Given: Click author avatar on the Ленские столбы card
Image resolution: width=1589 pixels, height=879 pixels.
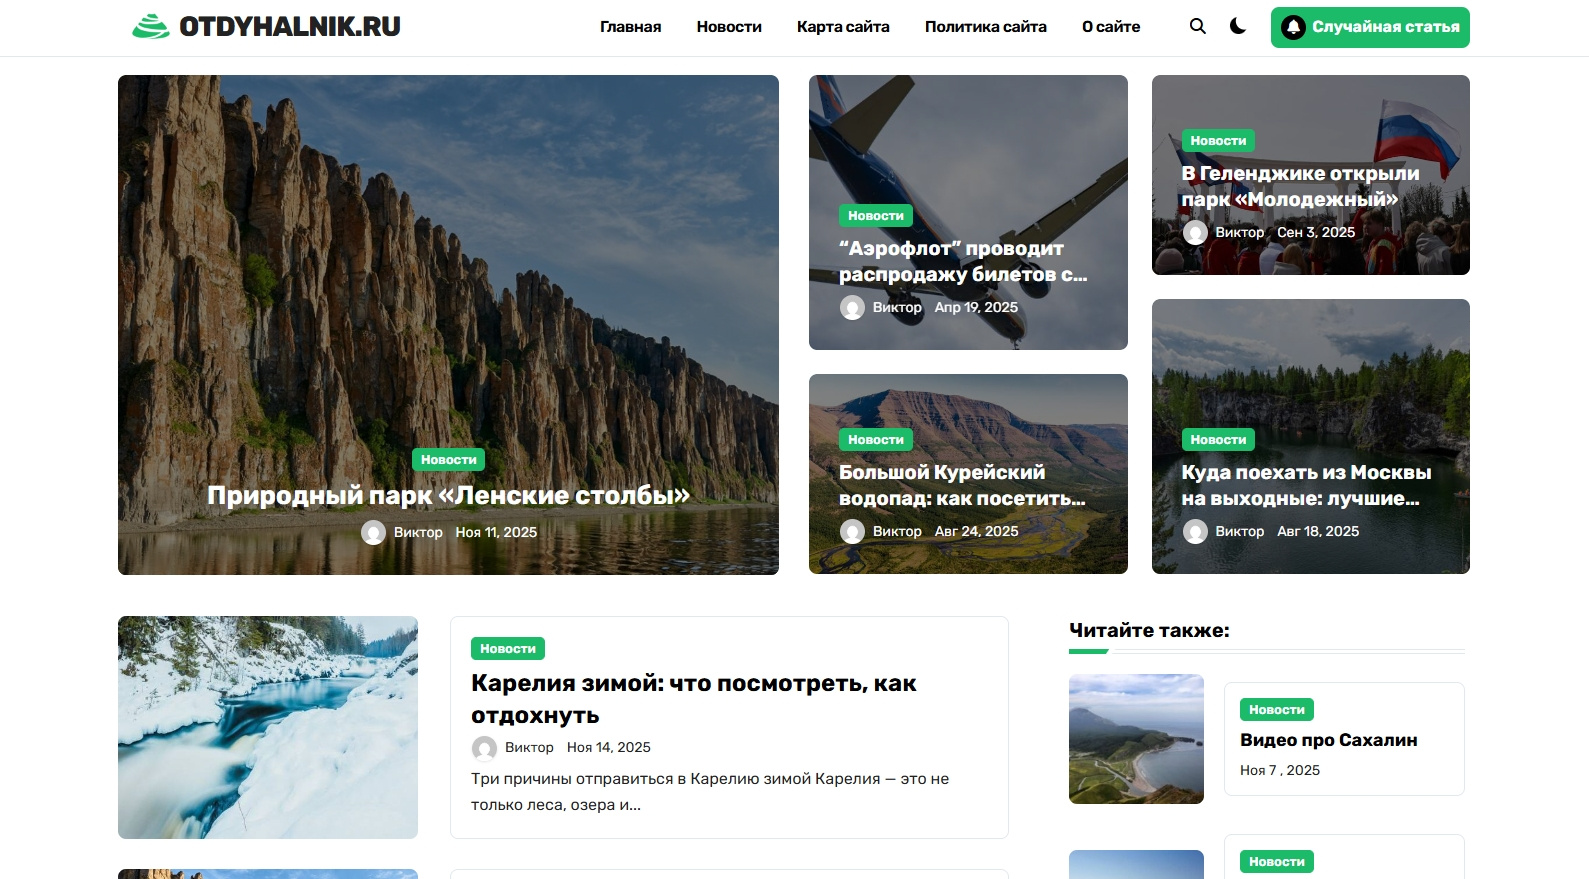Looking at the screenshot, I should (x=373, y=533).
